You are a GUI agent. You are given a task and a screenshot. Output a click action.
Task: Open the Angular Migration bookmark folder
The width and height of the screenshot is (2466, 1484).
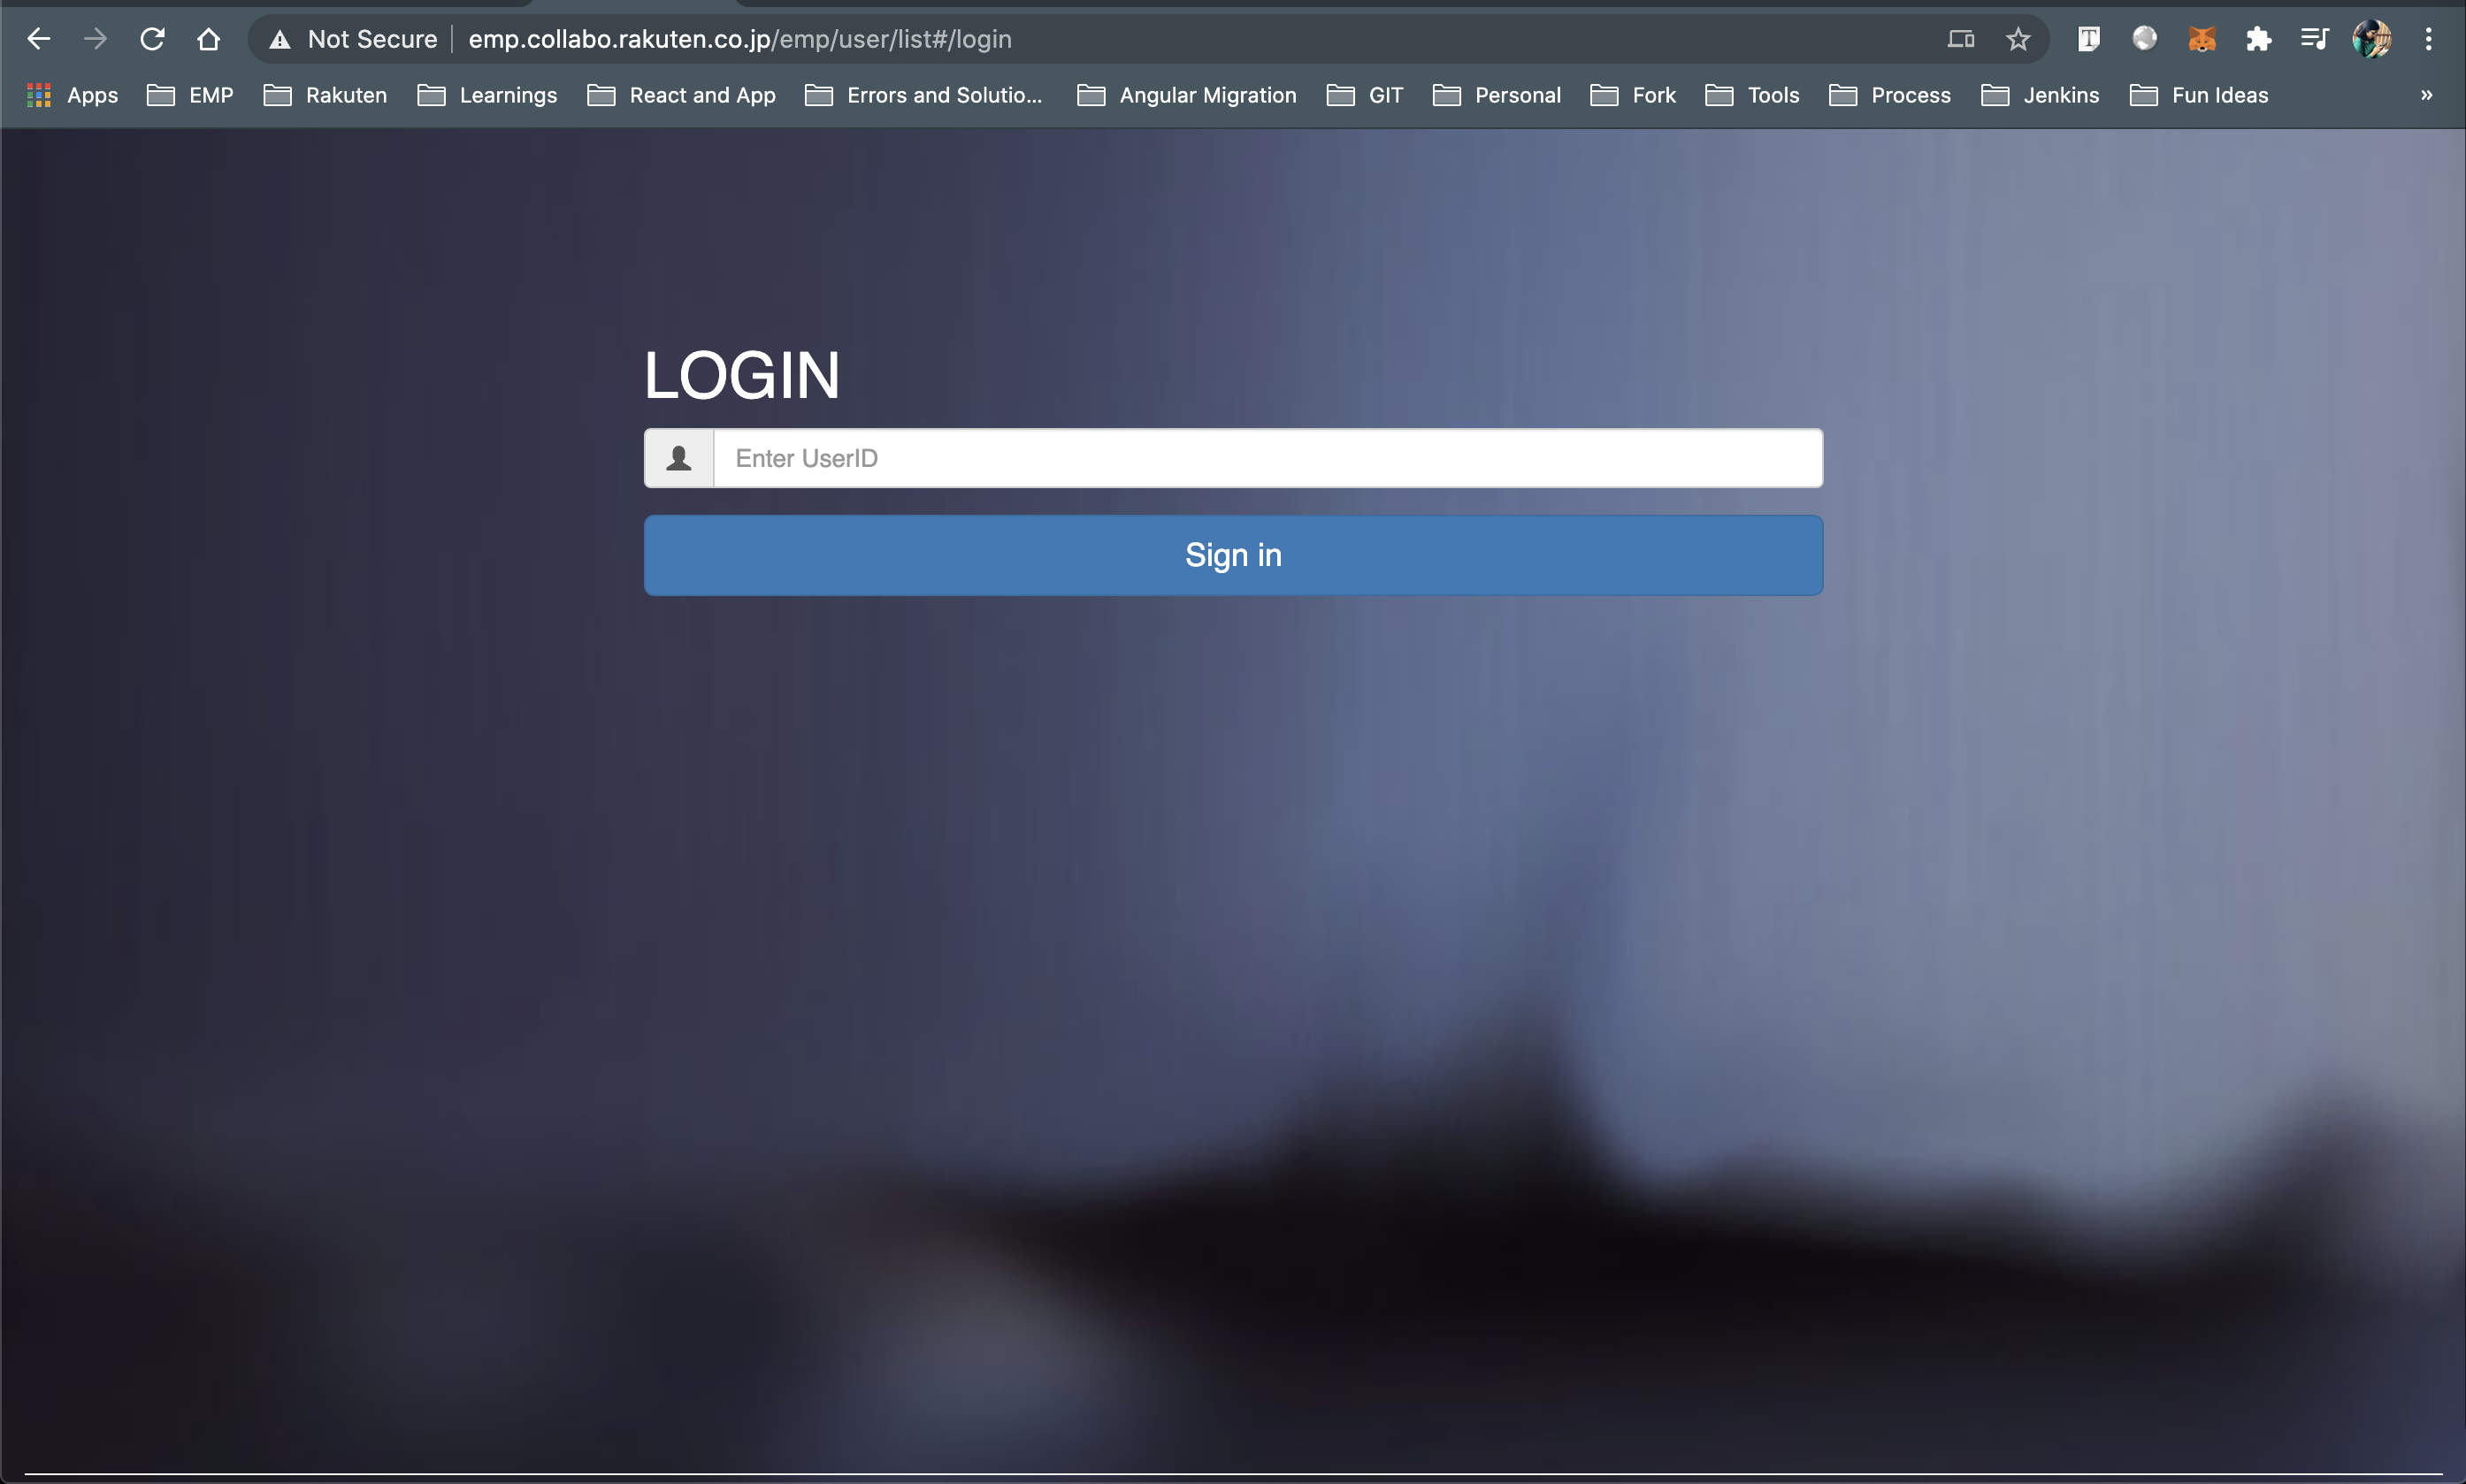(1187, 95)
